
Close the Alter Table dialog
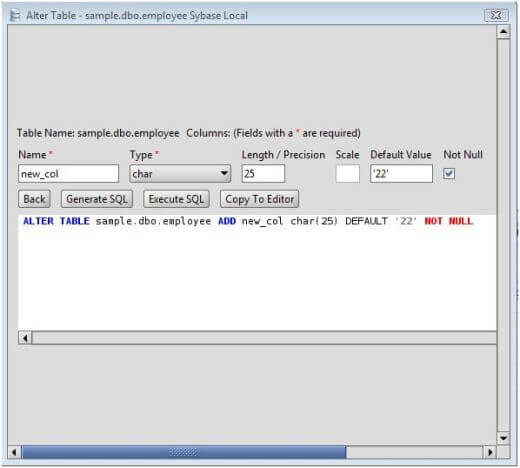496,15
